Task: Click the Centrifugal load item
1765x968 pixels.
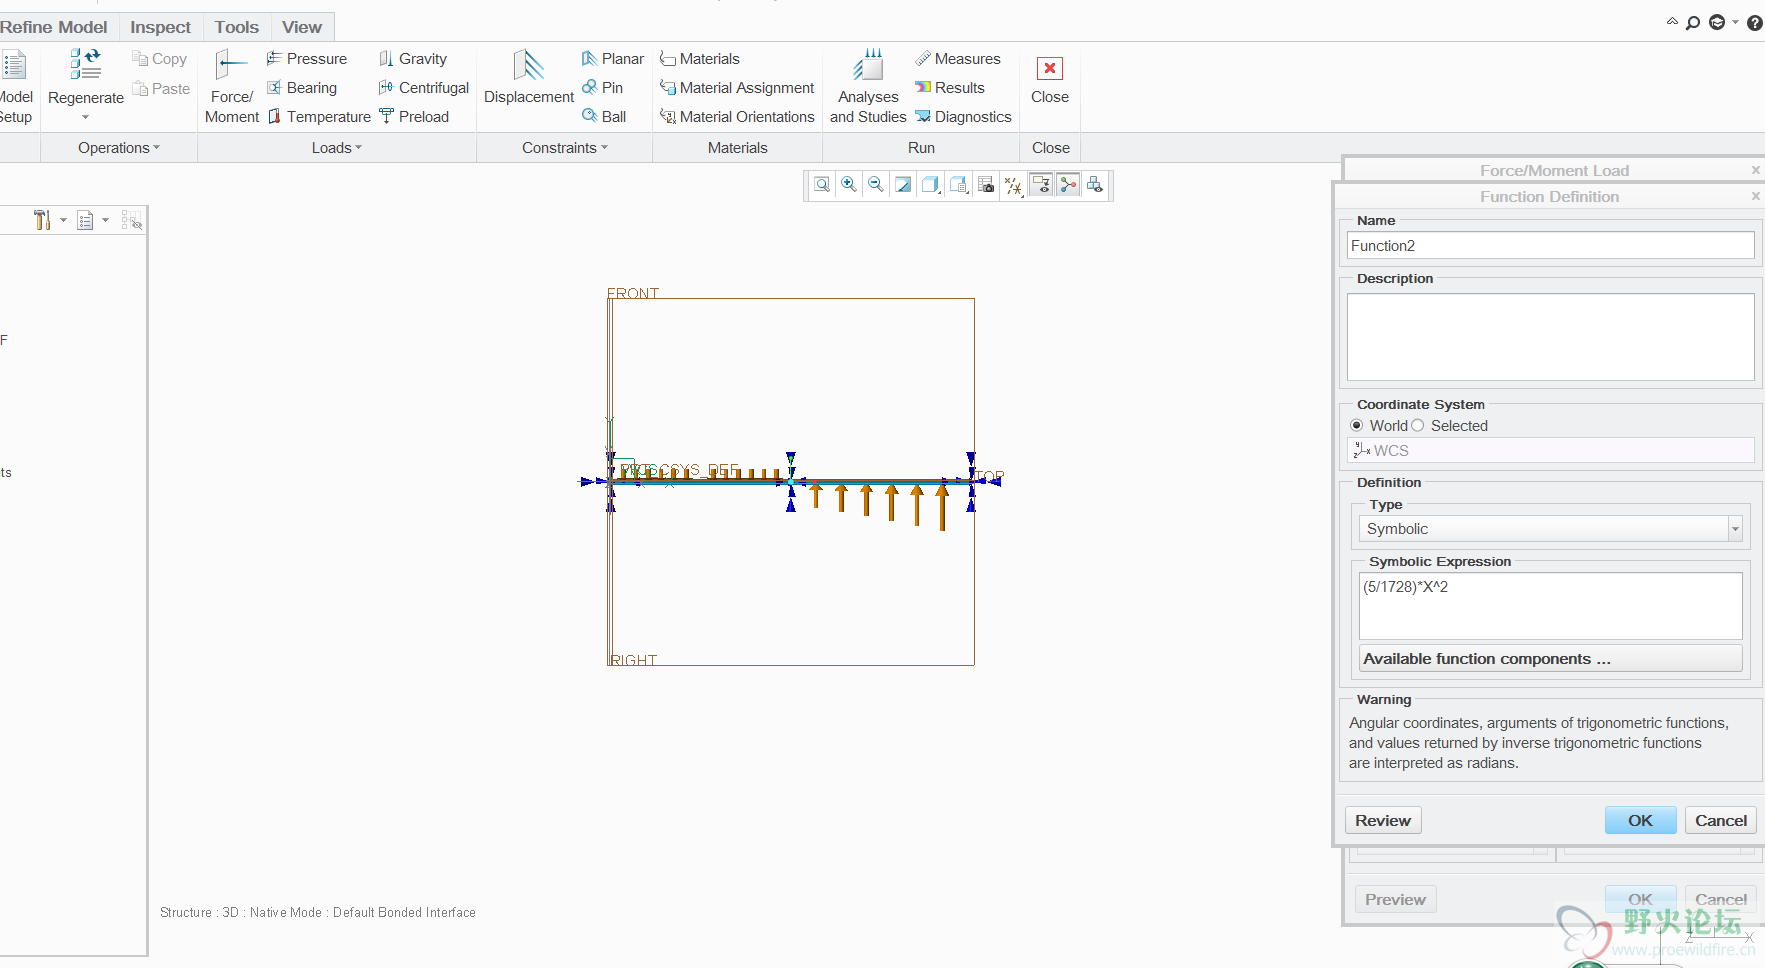Action: click(x=424, y=88)
